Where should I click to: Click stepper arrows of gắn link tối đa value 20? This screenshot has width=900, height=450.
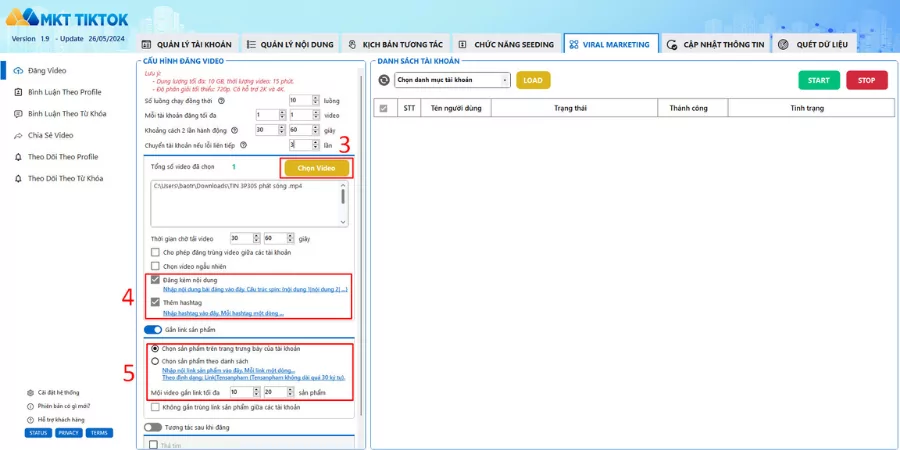(x=290, y=392)
